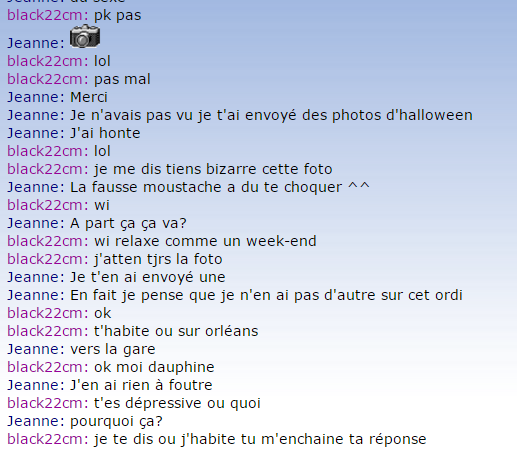Click the message ending 'sur cet ordi'
This screenshot has height=460, width=517.
point(266,295)
